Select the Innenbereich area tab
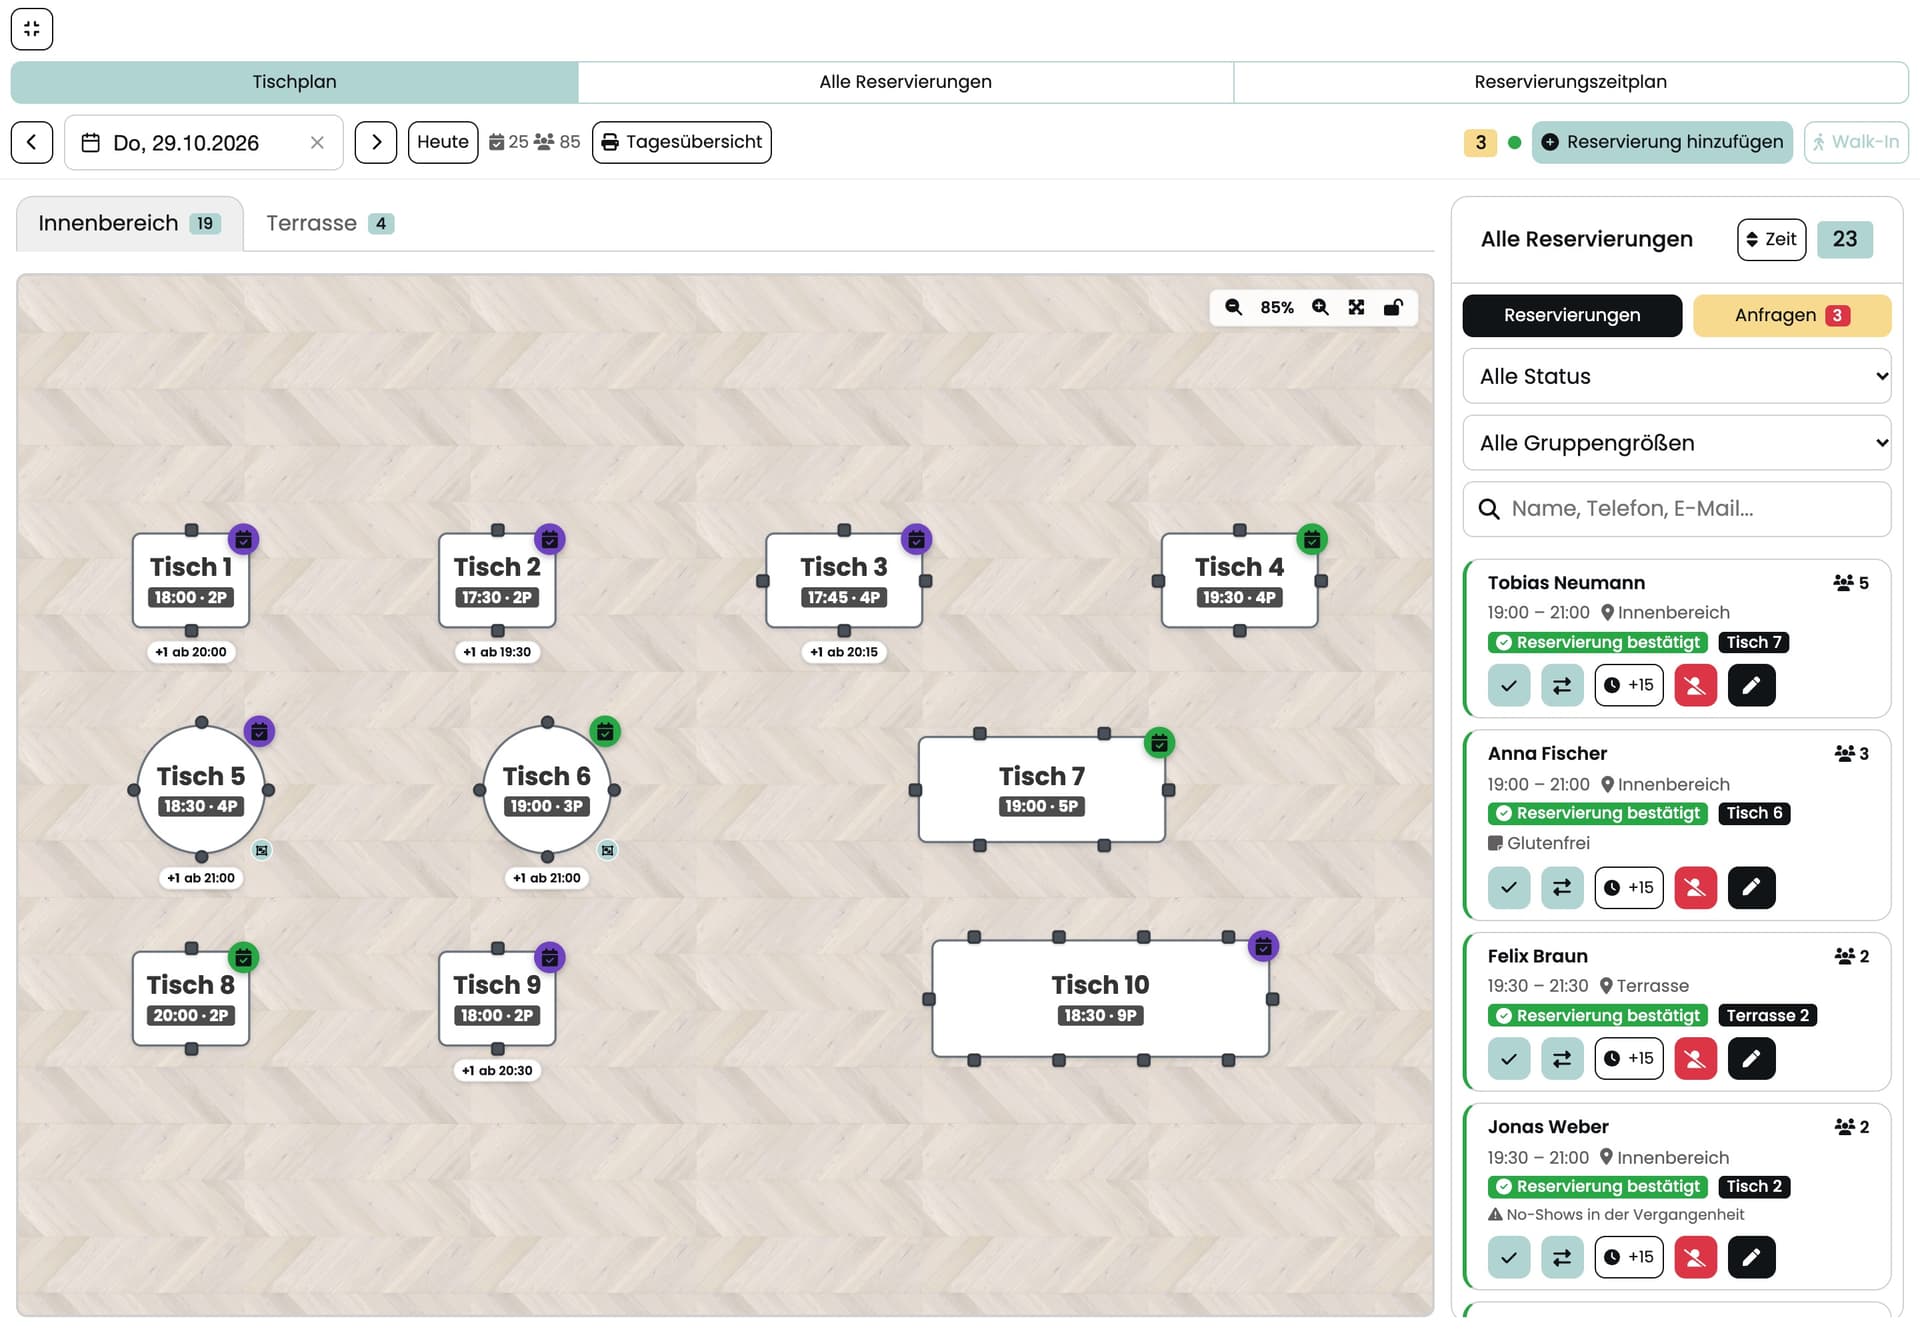 [x=130, y=223]
